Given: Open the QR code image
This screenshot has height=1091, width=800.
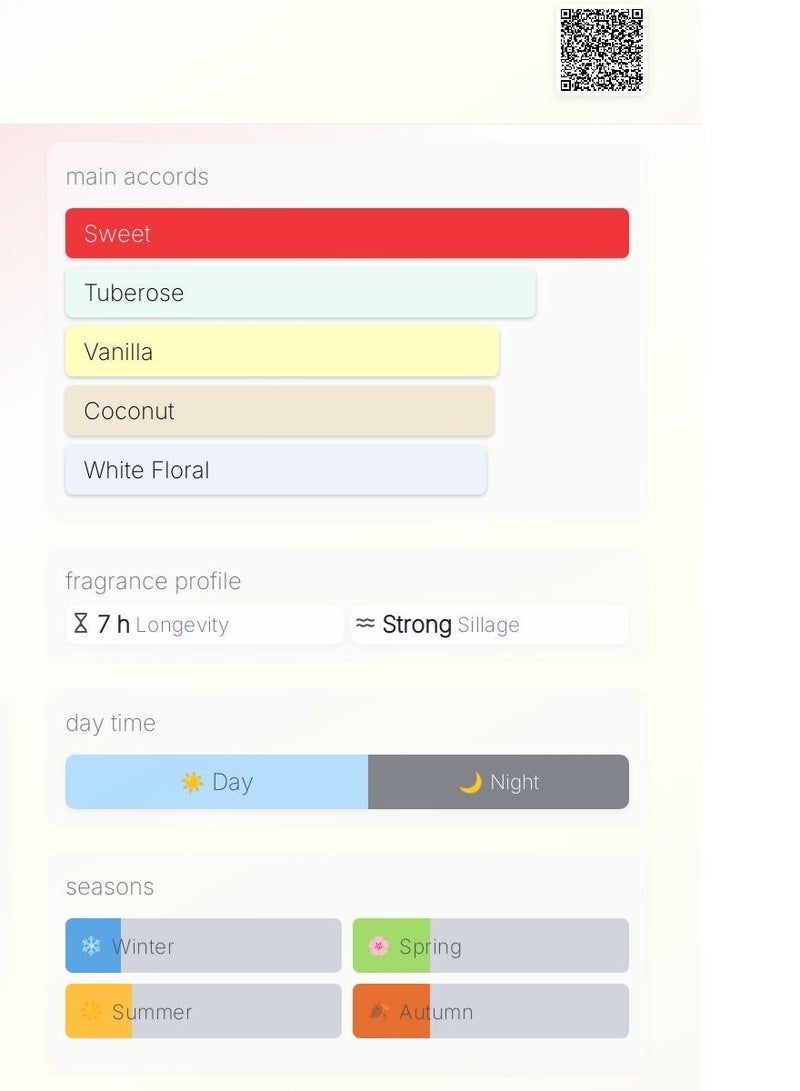Looking at the screenshot, I should click(601, 50).
